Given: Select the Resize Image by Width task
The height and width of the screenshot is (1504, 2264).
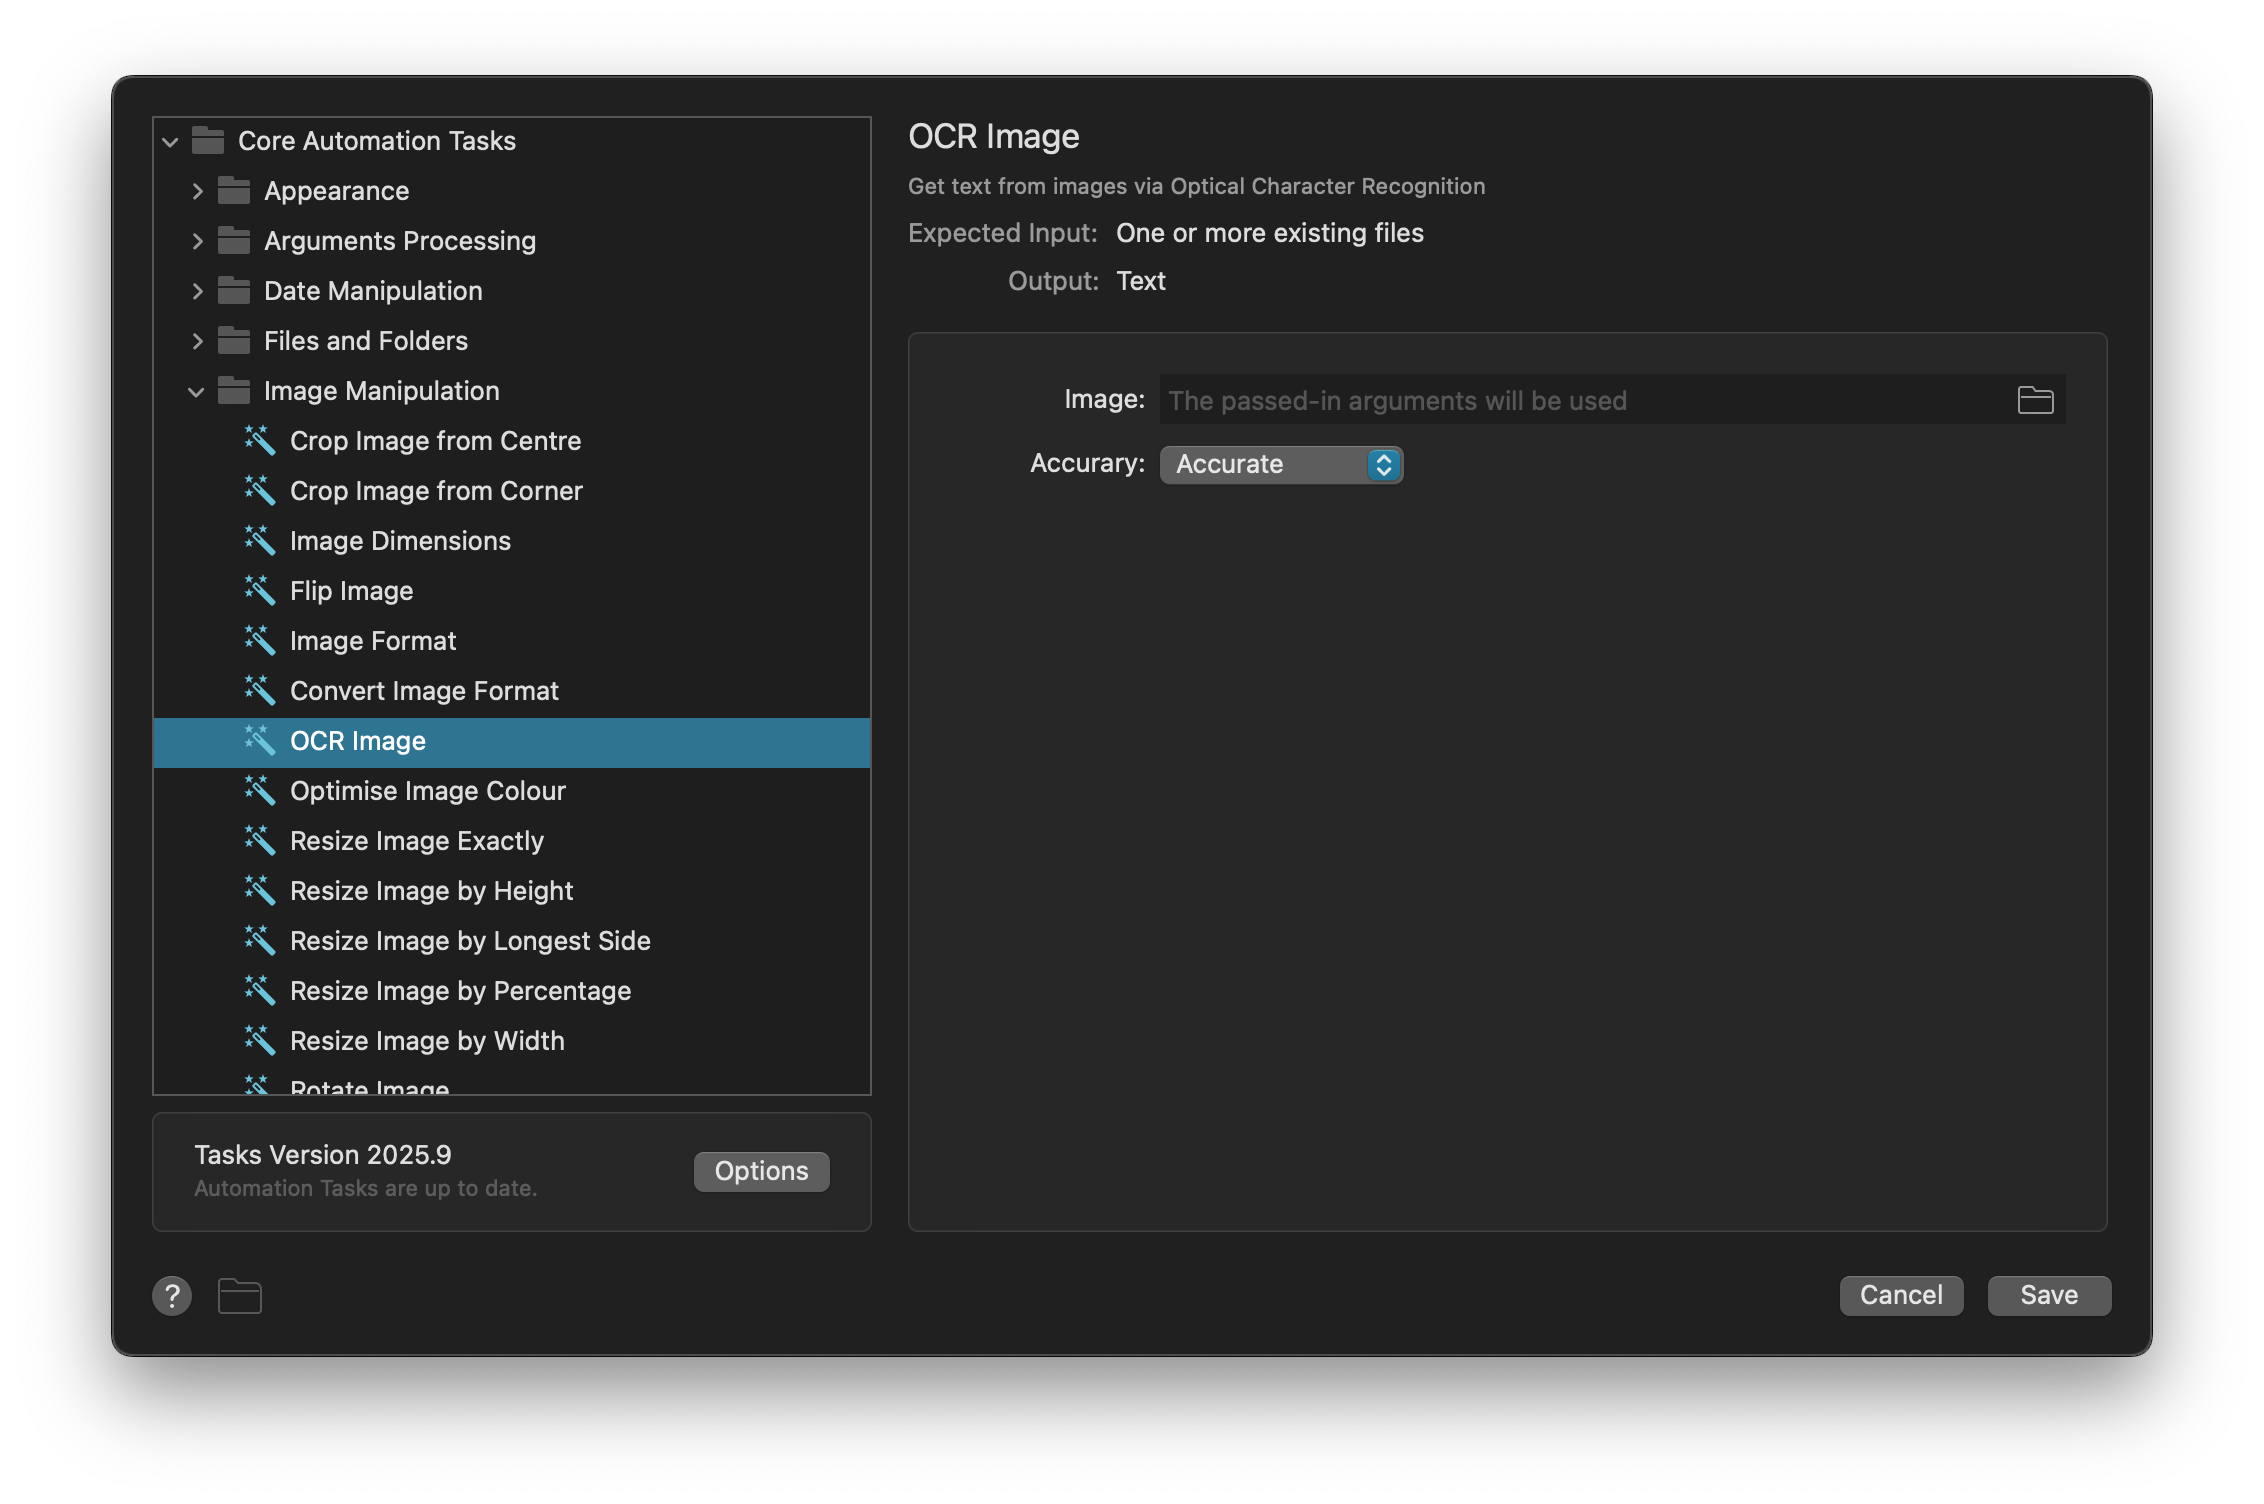Looking at the screenshot, I should tap(426, 1040).
